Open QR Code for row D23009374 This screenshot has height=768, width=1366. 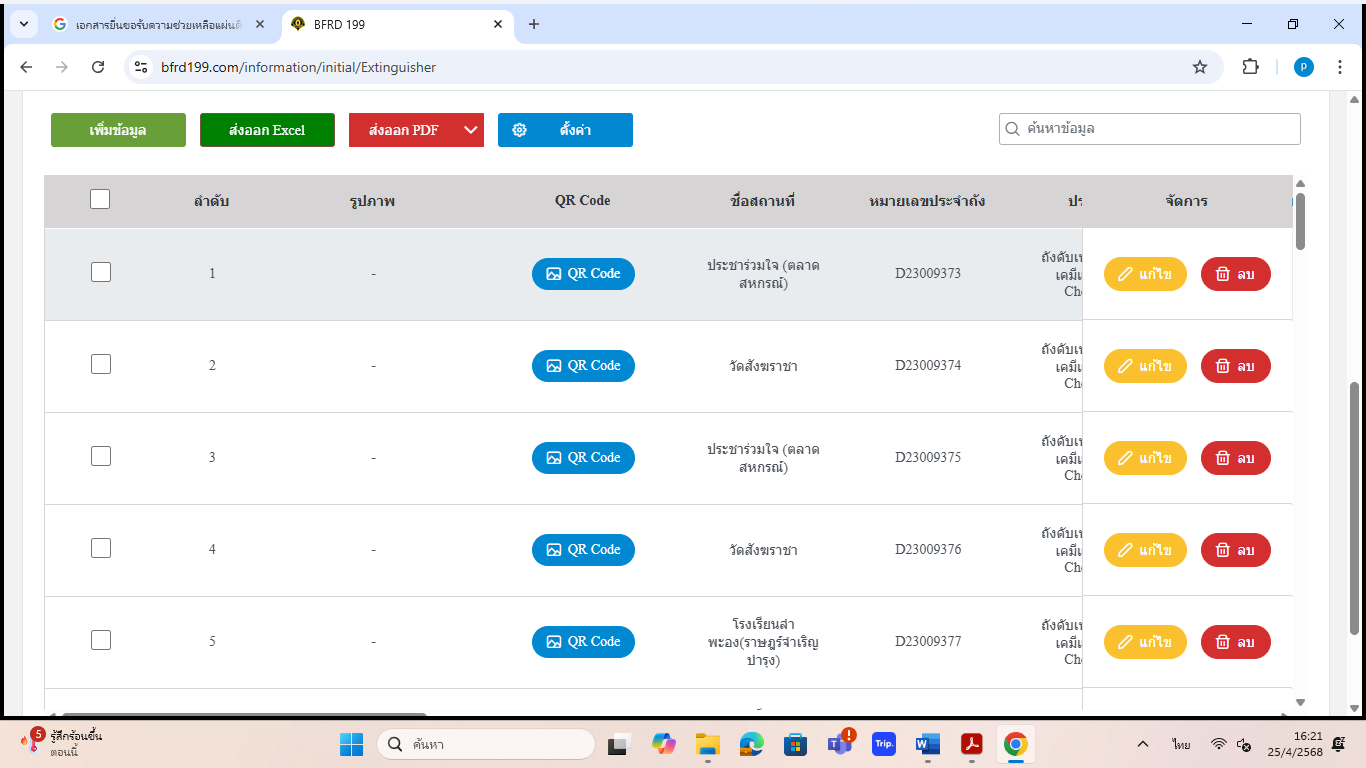click(x=583, y=366)
